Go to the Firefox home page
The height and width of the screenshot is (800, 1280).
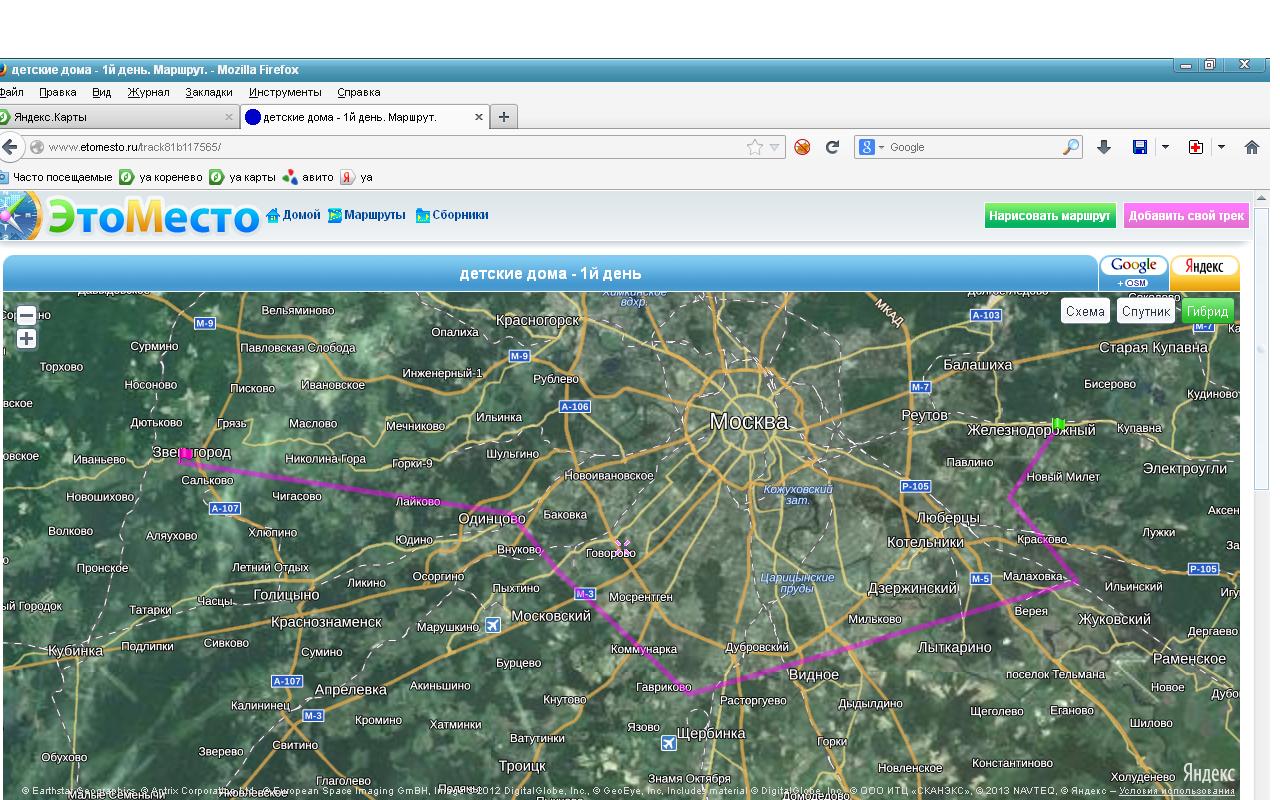pos(1251,147)
